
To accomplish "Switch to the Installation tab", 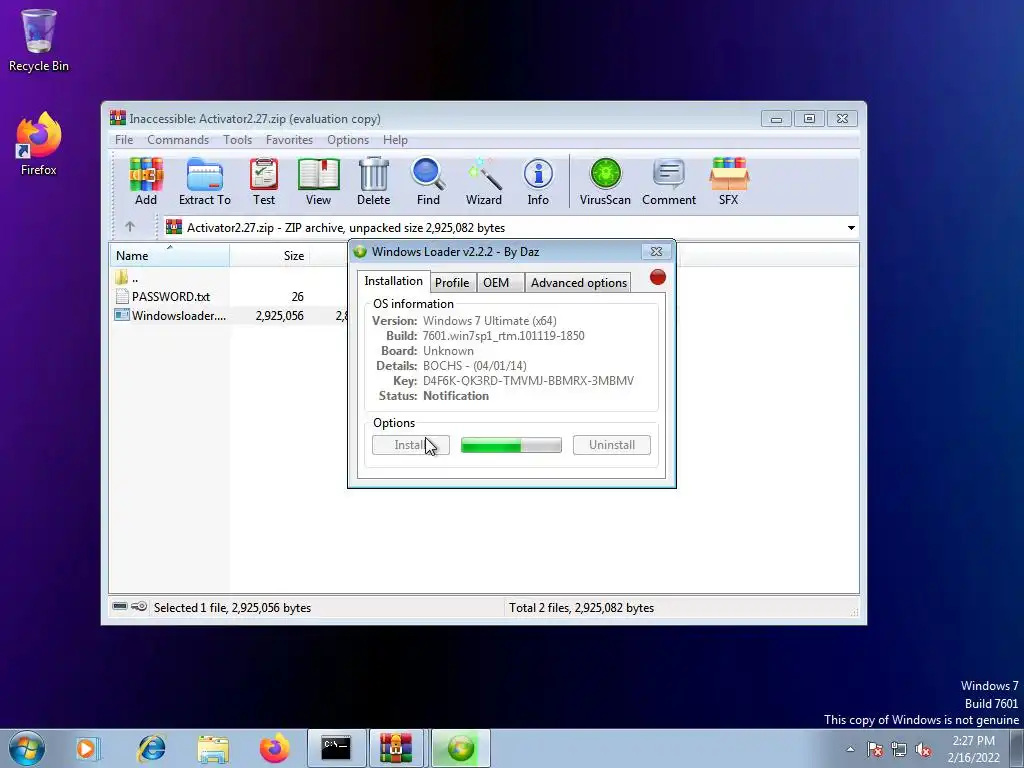I will click(393, 281).
